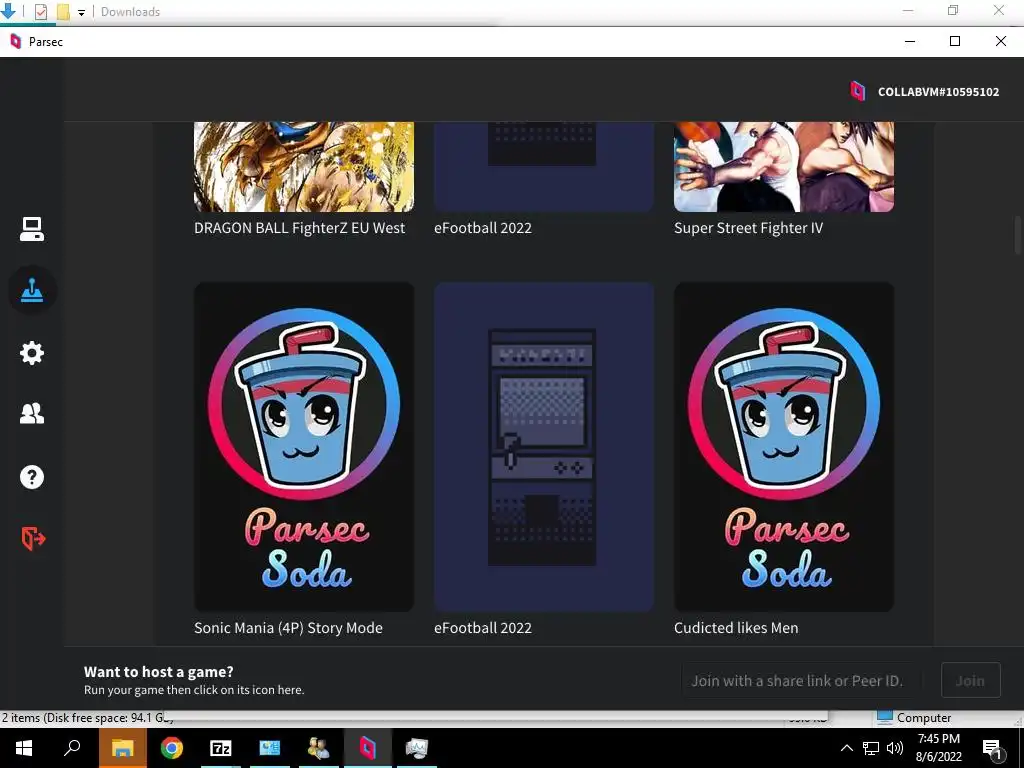Open File Explorer from the taskbar

coord(122,748)
